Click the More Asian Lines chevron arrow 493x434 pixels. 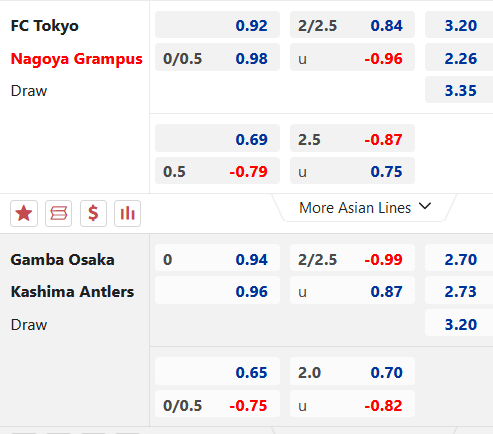coord(425,206)
